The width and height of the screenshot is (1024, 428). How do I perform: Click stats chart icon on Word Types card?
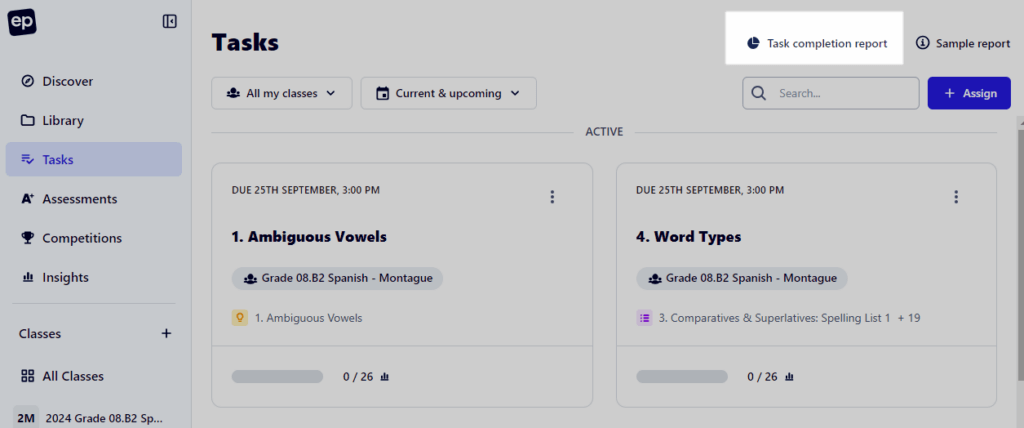tap(790, 376)
